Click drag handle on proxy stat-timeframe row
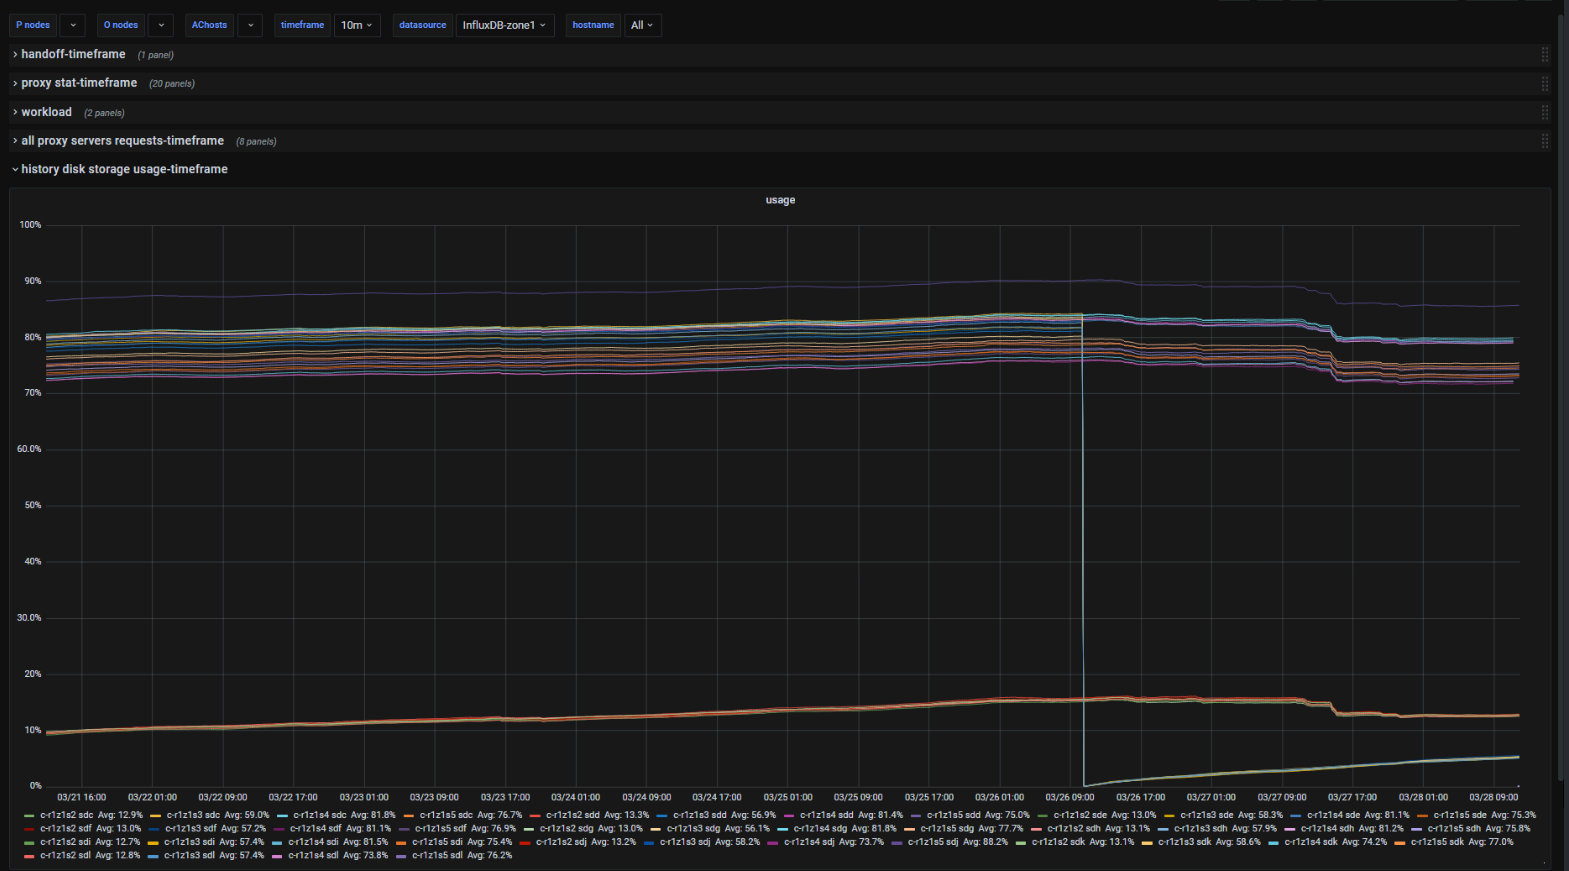 tap(1544, 84)
